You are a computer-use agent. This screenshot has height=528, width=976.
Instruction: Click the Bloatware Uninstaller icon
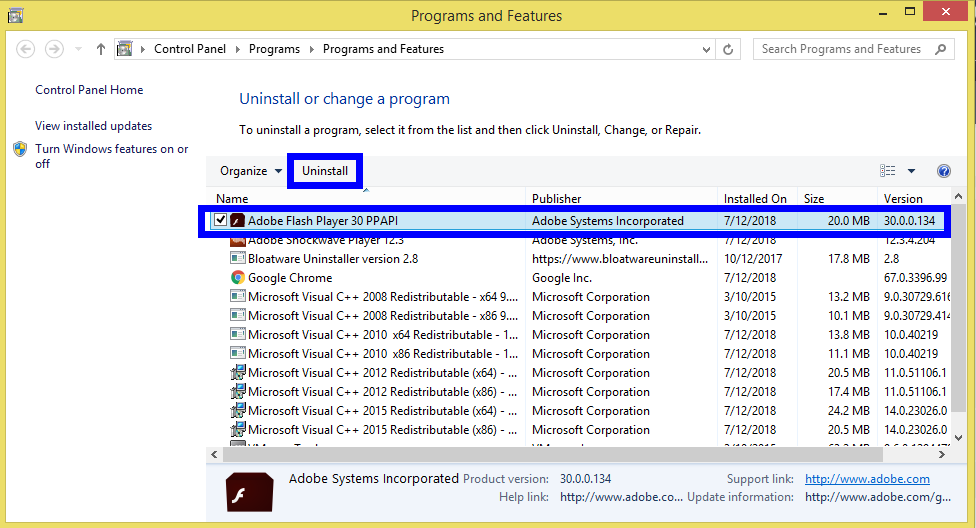click(x=237, y=258)
